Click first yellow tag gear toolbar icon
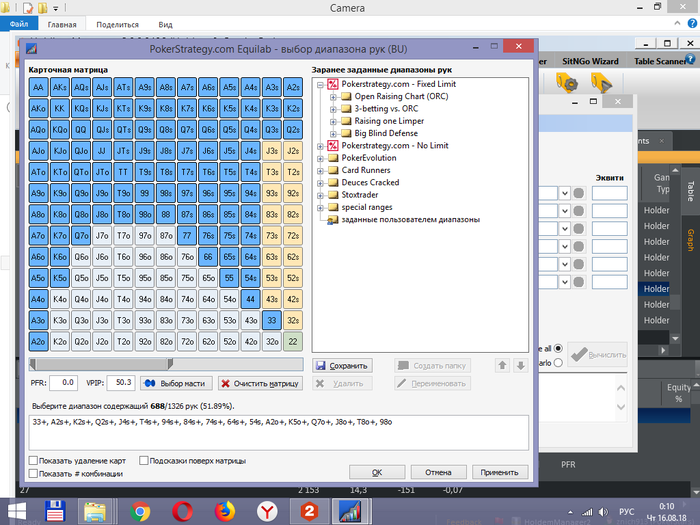Image resolution: width=700 pixels, height=525 pixels. [567, 83]
